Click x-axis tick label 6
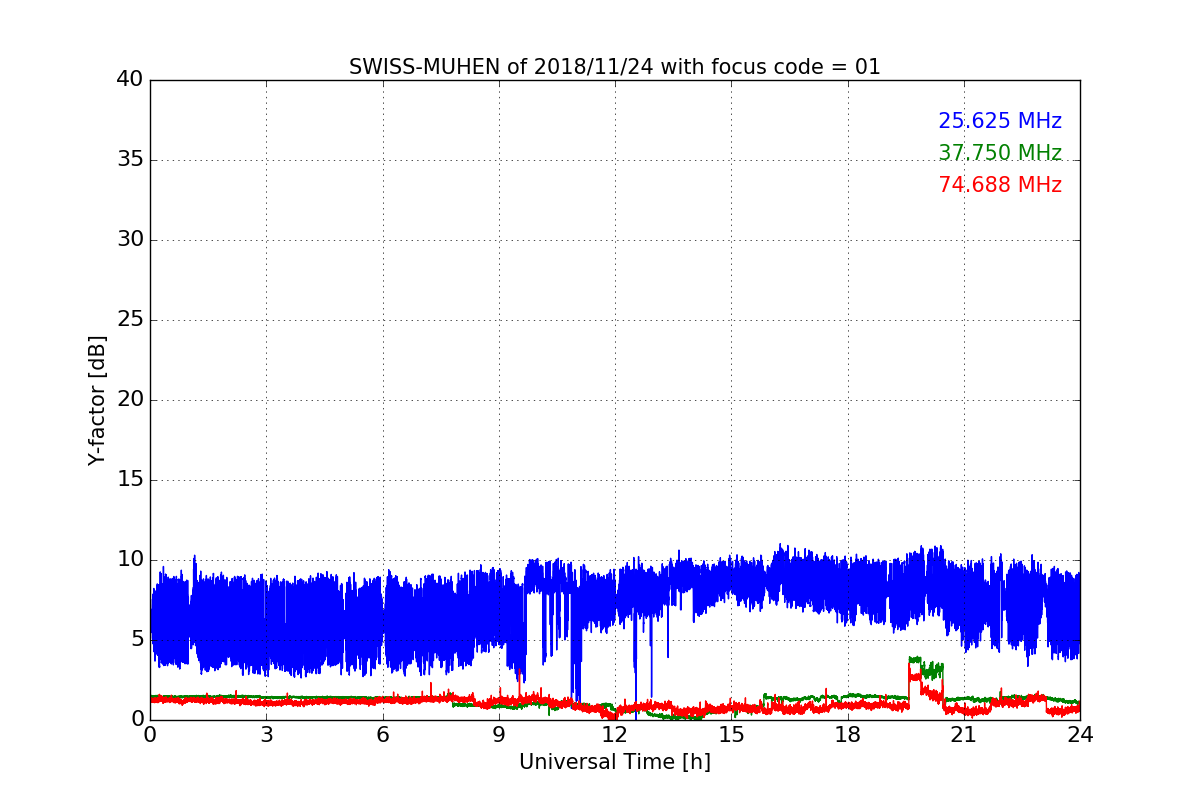This screenshot has width=1200, height=800. click(382, 735)
